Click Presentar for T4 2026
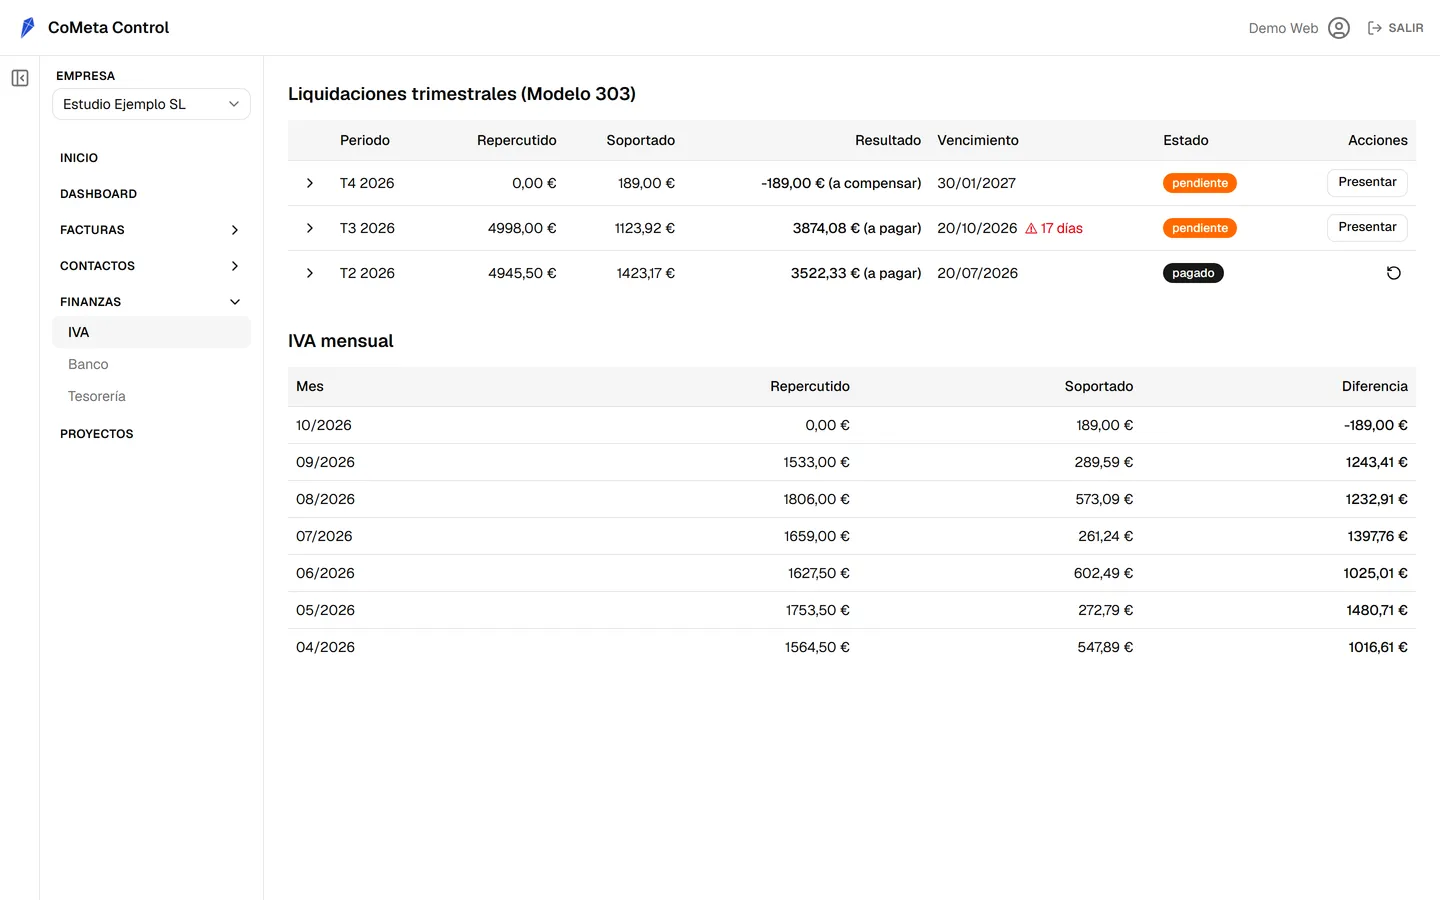The height and width of the screenshot is (900, 1440). 1367,182
